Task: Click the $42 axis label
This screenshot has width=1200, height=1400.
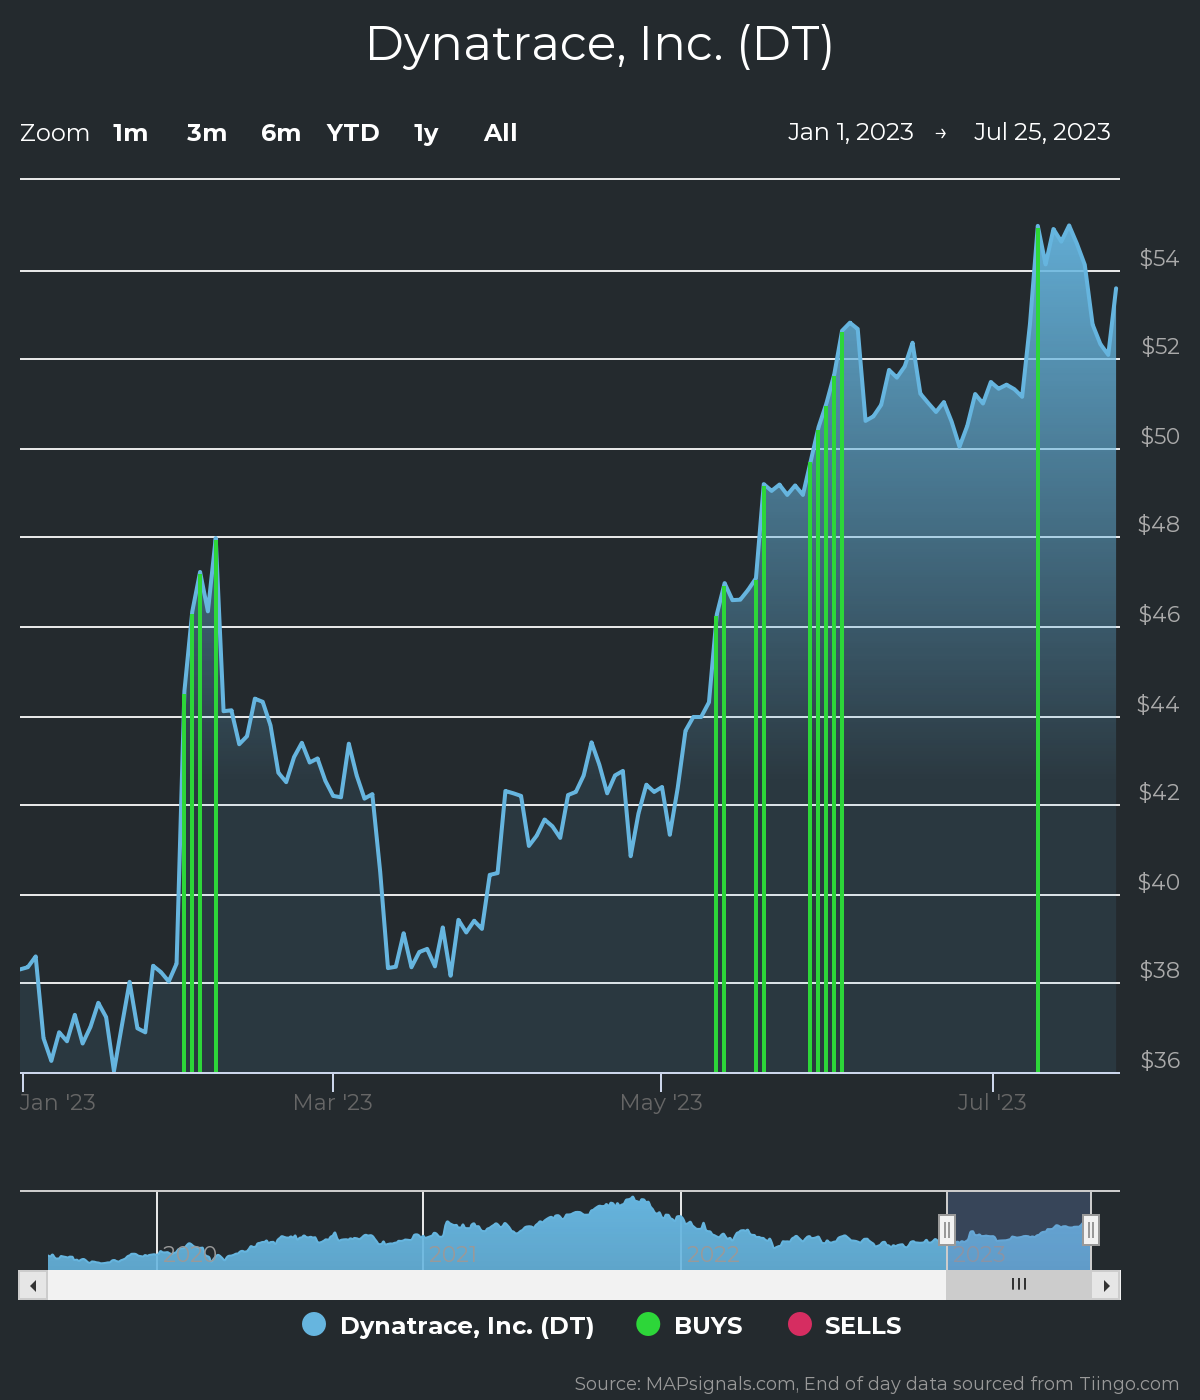Action: click(x=1159, y=793)
